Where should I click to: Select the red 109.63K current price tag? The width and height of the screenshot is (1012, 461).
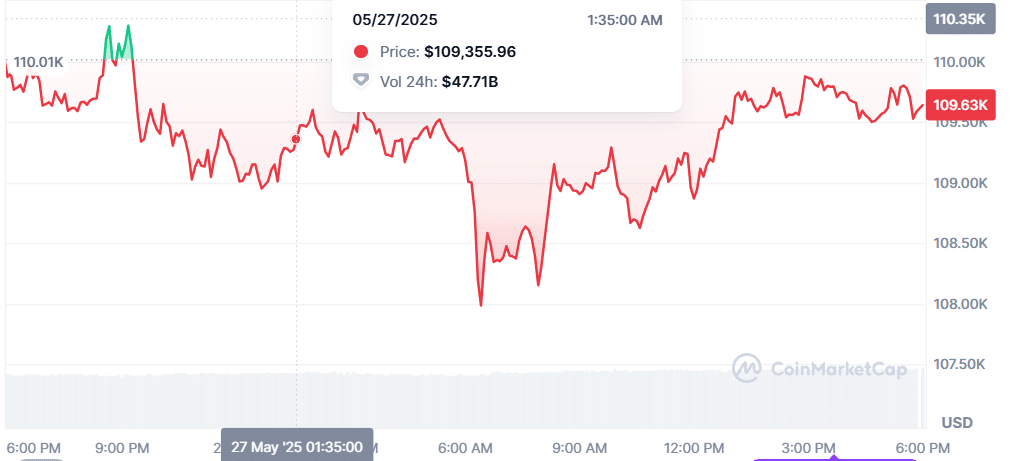click(959, 105)
